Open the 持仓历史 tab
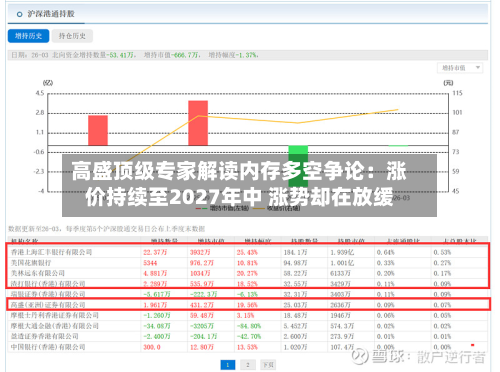Image resolution: width=500 pixels, height=372 pixels. pos(72,36)
